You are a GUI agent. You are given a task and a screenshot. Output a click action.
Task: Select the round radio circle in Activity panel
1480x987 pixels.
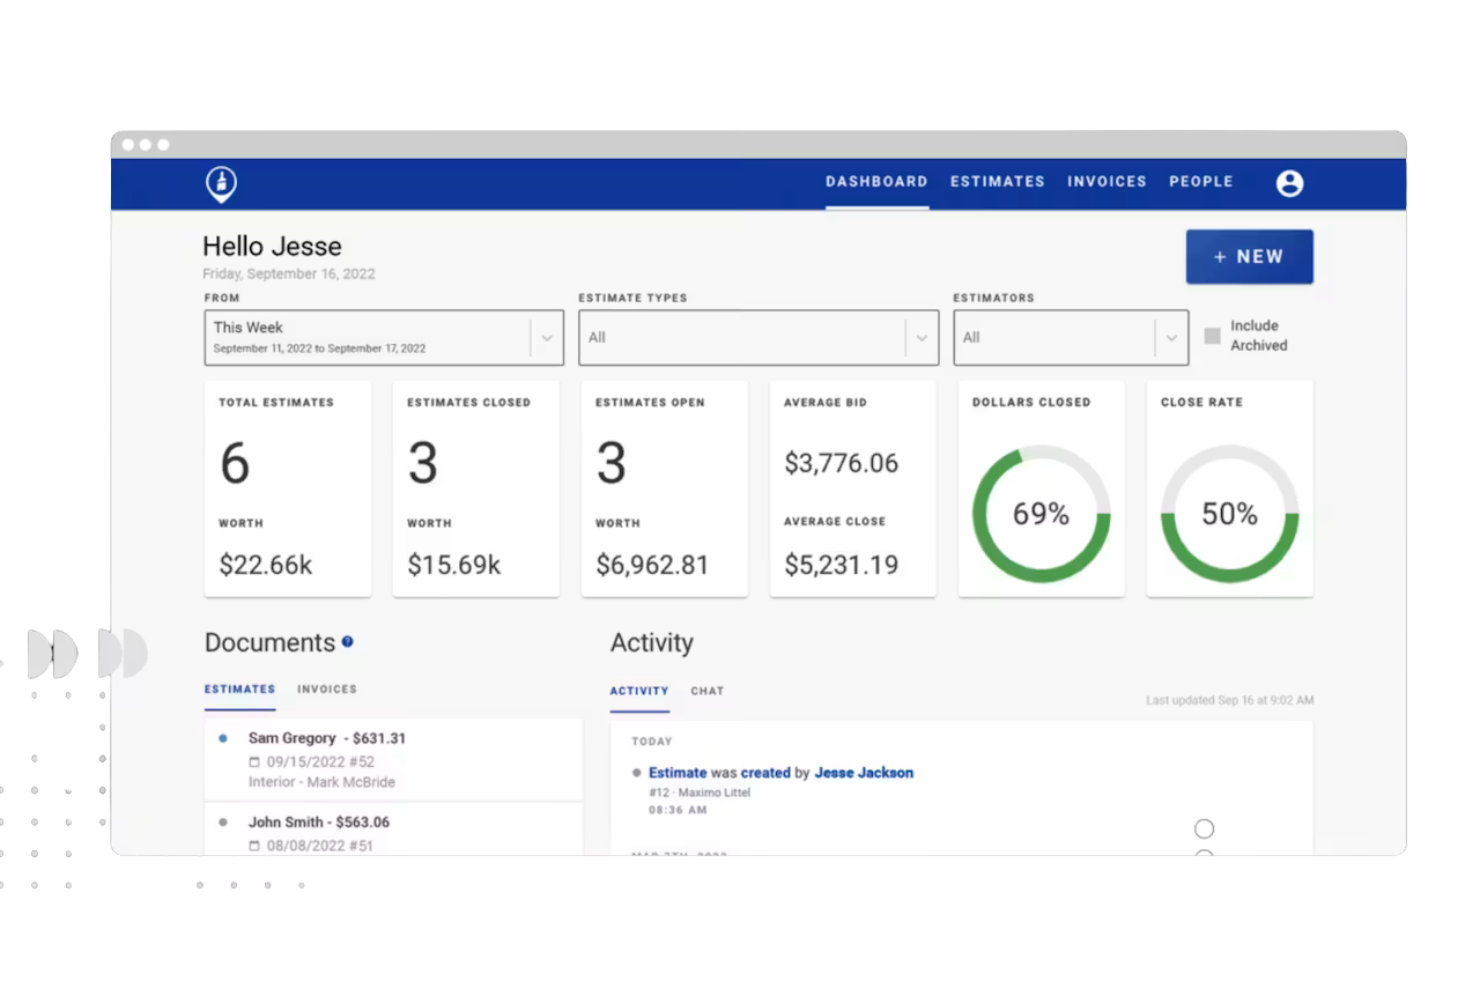click(x=1204, y=829)
